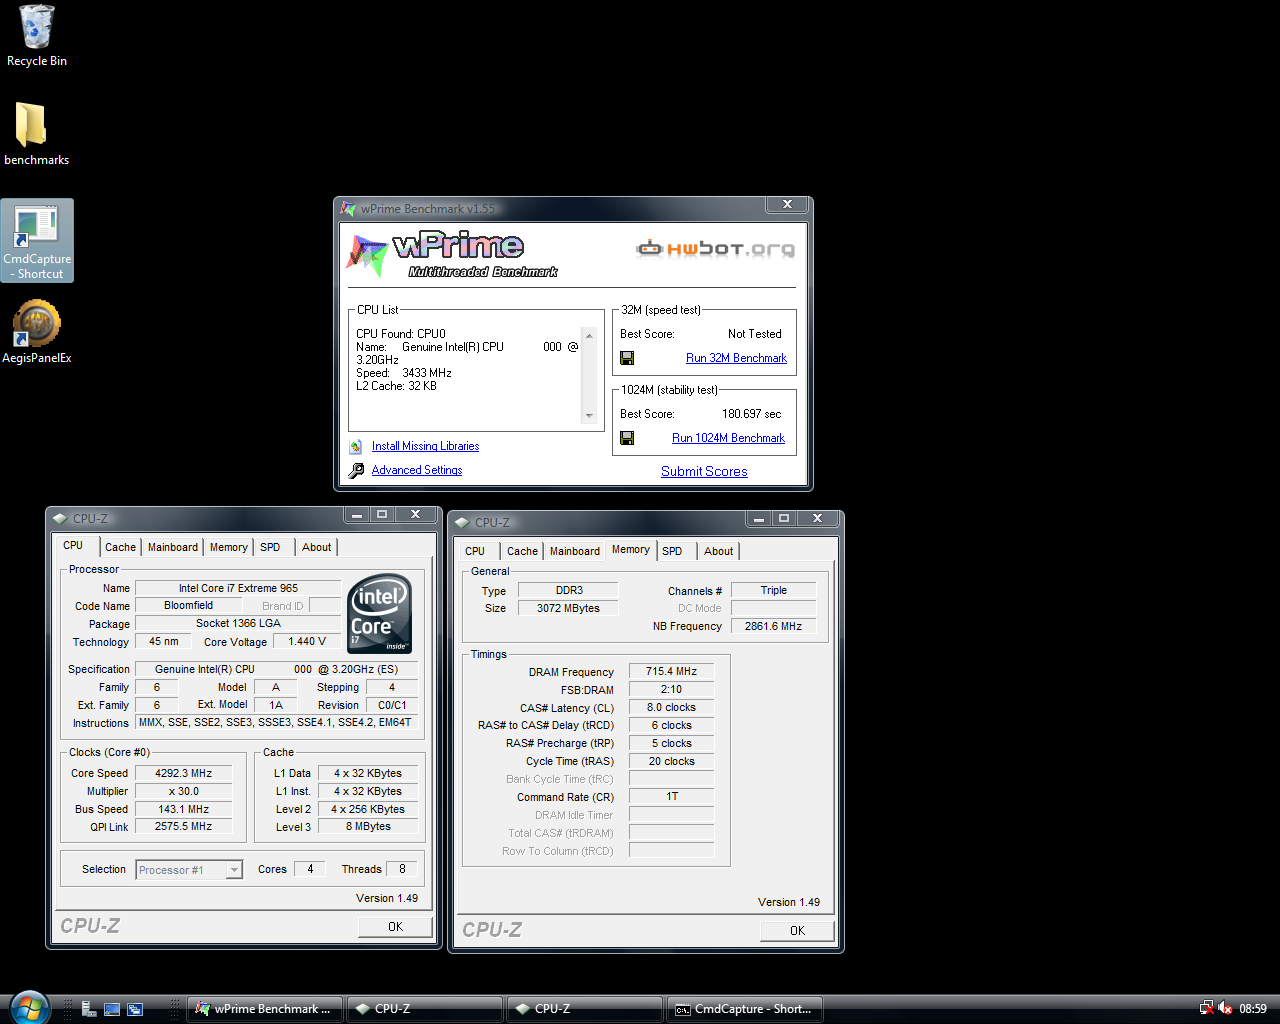The width and height of the screenshot is (1280, 1024).
Task: Click the Submit Scores link
Action: [x=704, y=472]
